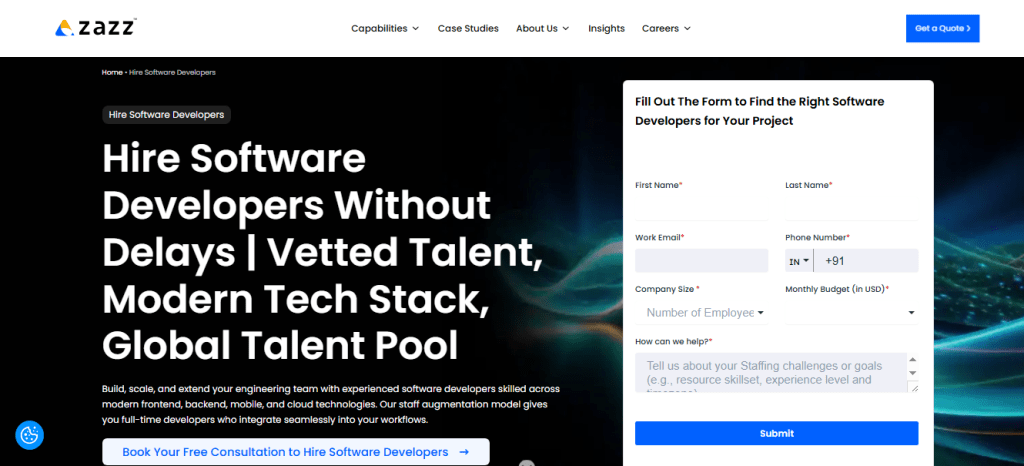Screen dimensions: 1024x466
Task: Click Book Your Free Consultation button
Action: coord(295,452)
